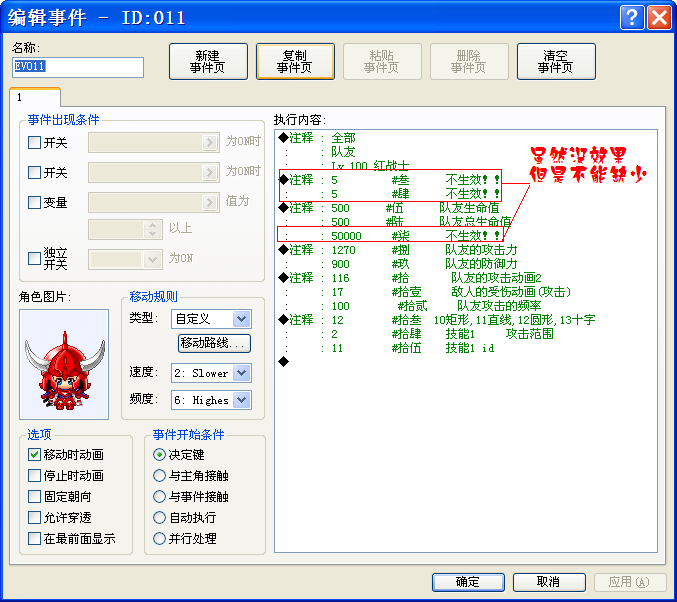677x602 pixels.
Task: Close the 编辑事件 dialog
Action: (659, 18)
